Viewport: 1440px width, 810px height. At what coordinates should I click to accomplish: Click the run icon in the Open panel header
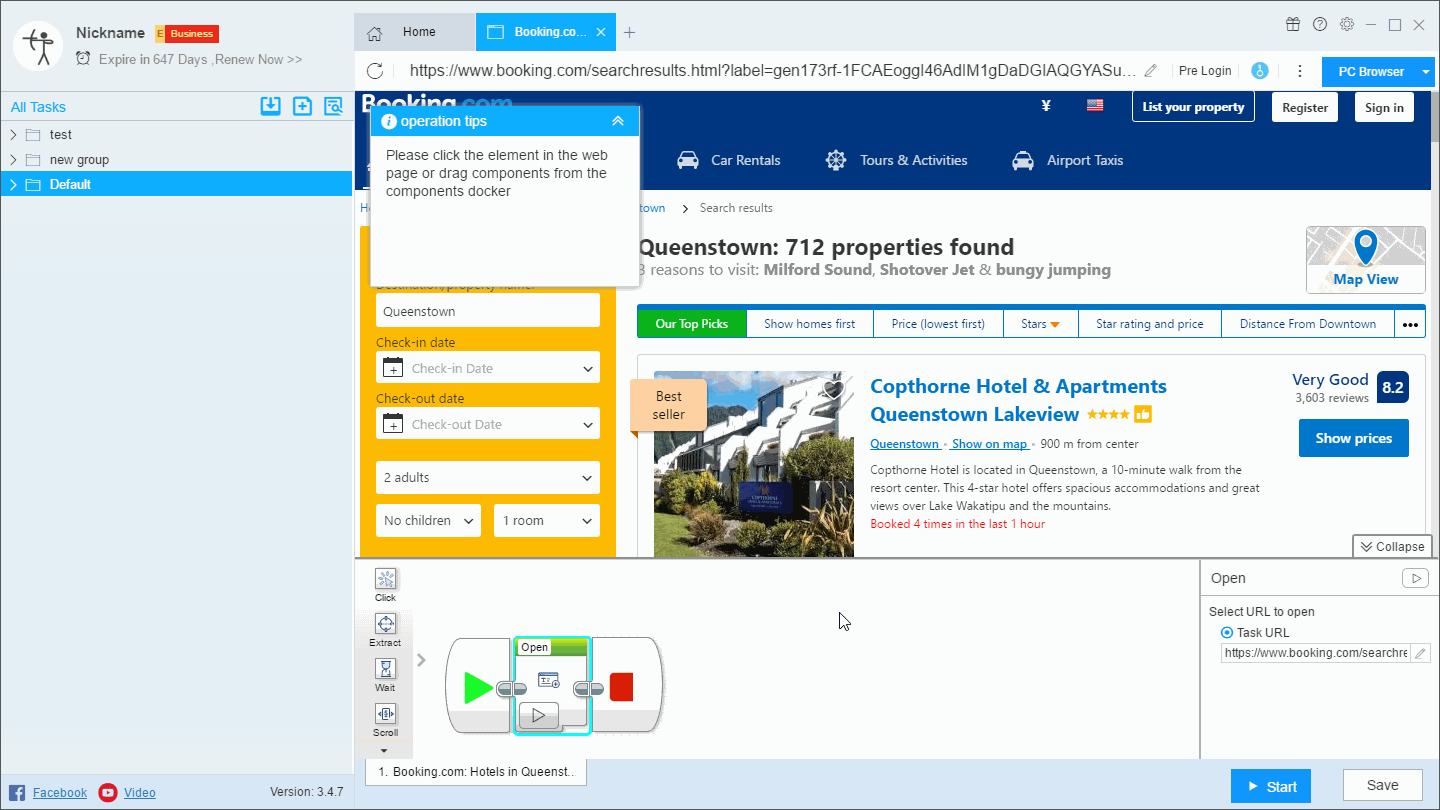[1414, 578]
